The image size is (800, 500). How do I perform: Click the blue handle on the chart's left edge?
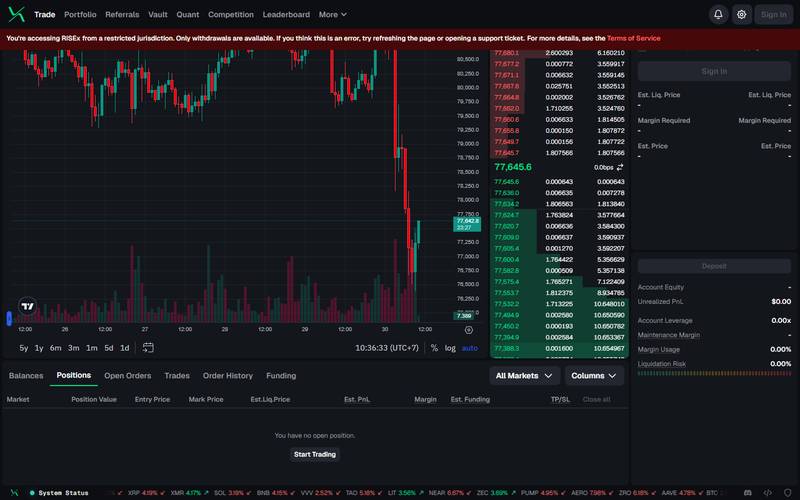pos(9,318)
